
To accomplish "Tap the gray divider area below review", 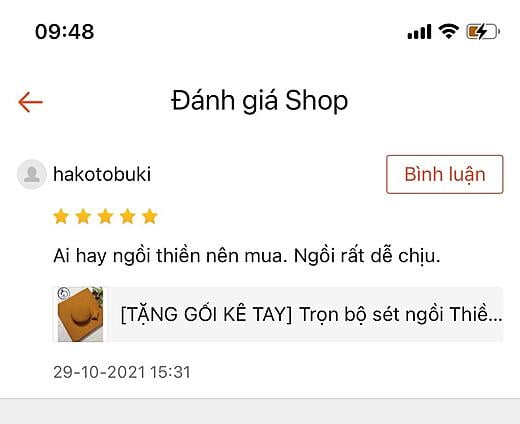I will (260, 411).
